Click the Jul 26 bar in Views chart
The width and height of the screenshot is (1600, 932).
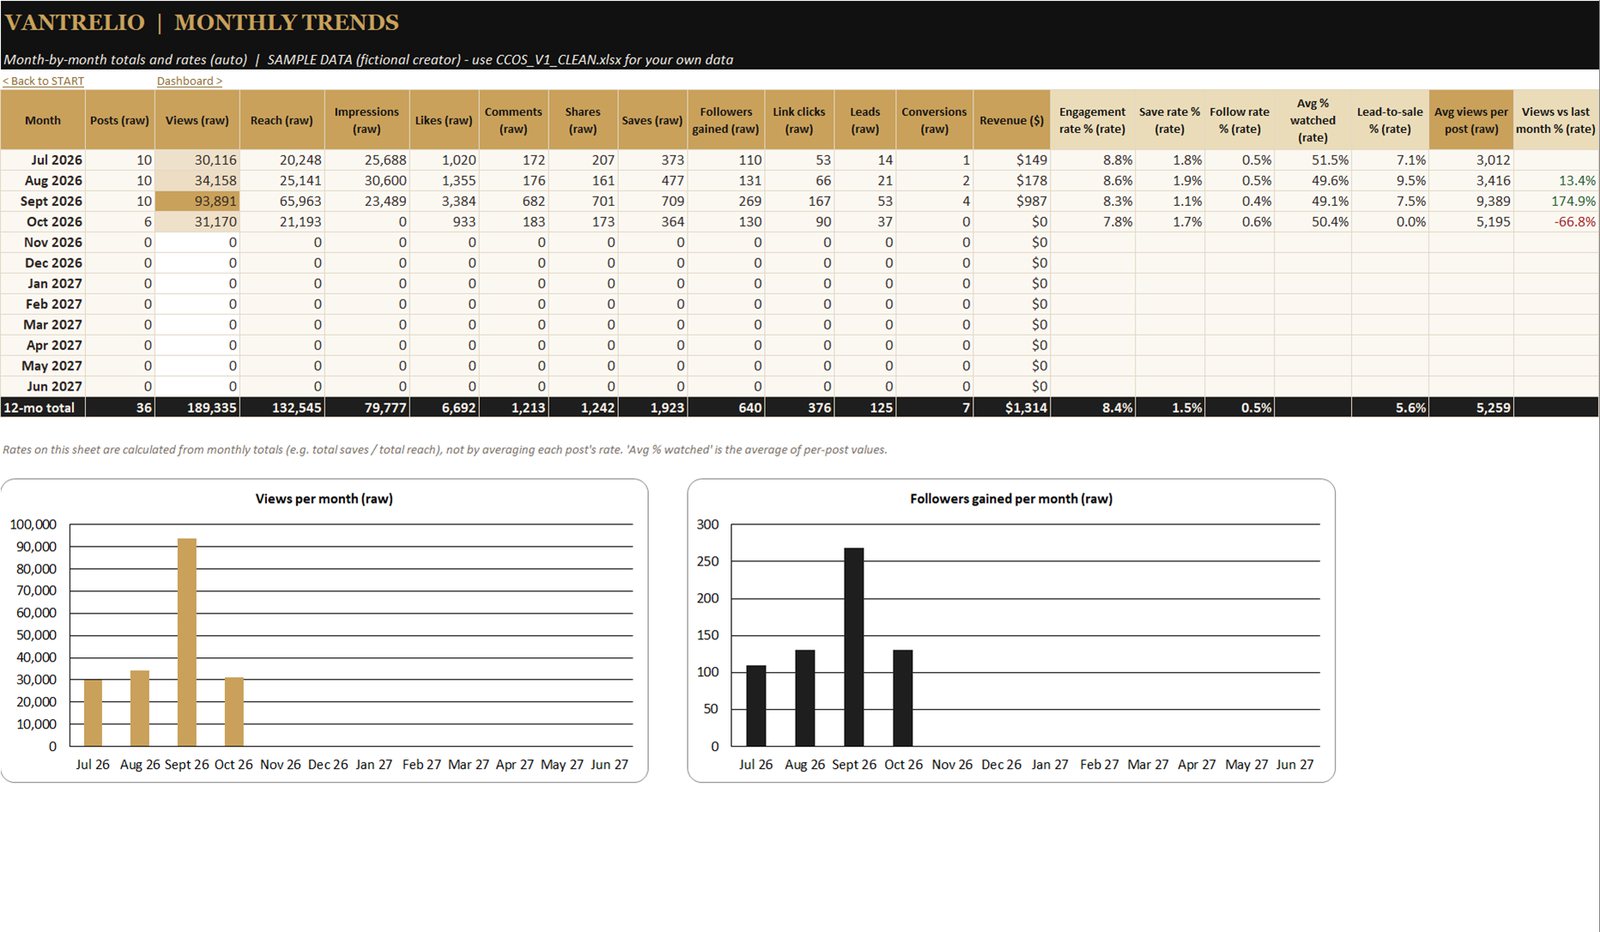tap(93, 713)
